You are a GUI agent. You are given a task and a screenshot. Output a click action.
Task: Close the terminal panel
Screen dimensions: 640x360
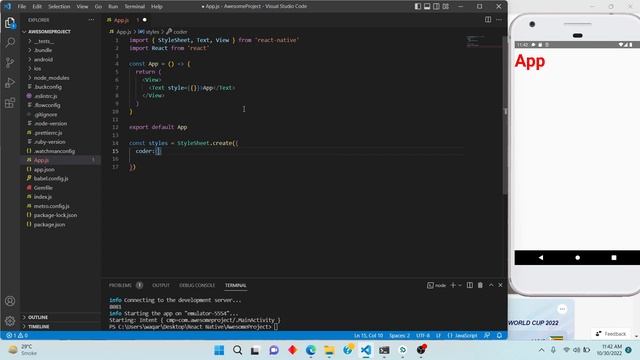click(x=500, y=285)
